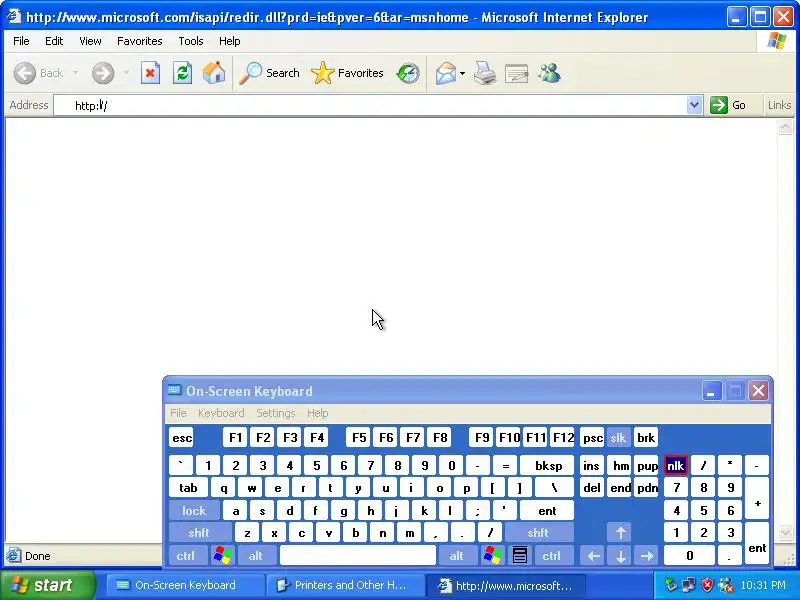Image resolution: width=800 pixels, height=600 pixels.
Task: Click the down arrow key on keyboard
Action: [x=620, y=556]
